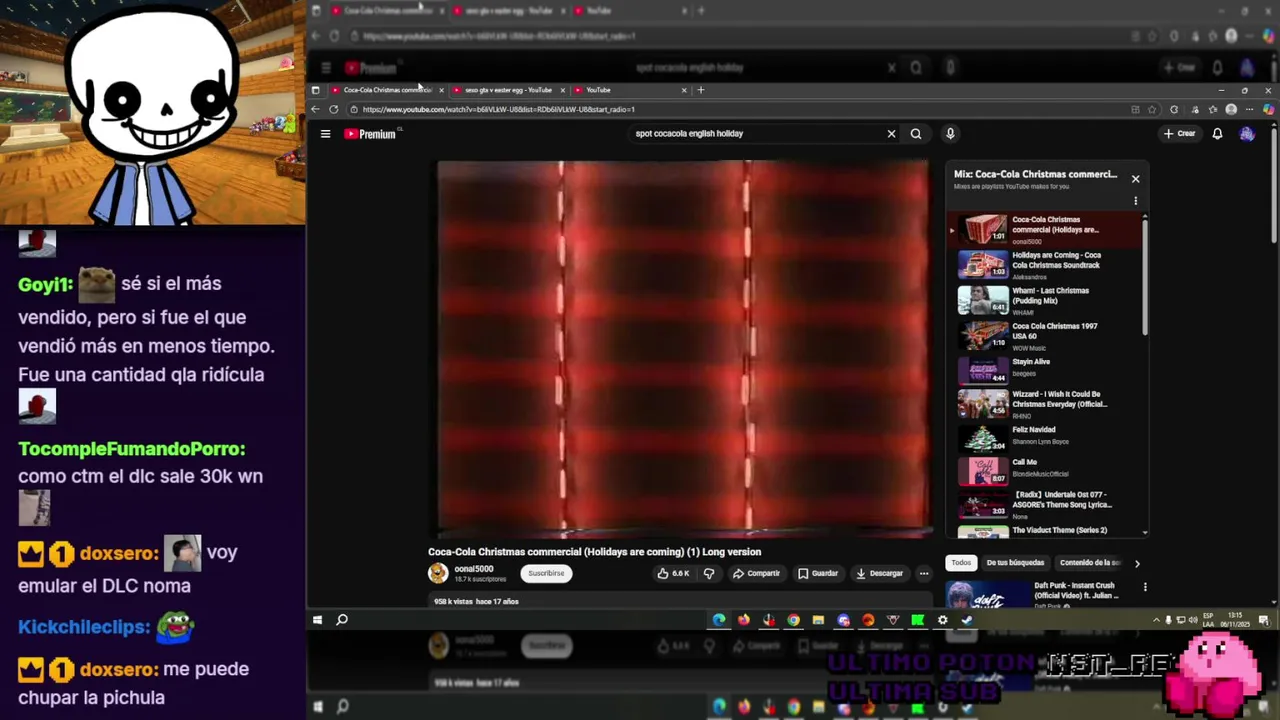Open the oonai5000 channel avatar

pyautogui.click(x=438, y=573)
